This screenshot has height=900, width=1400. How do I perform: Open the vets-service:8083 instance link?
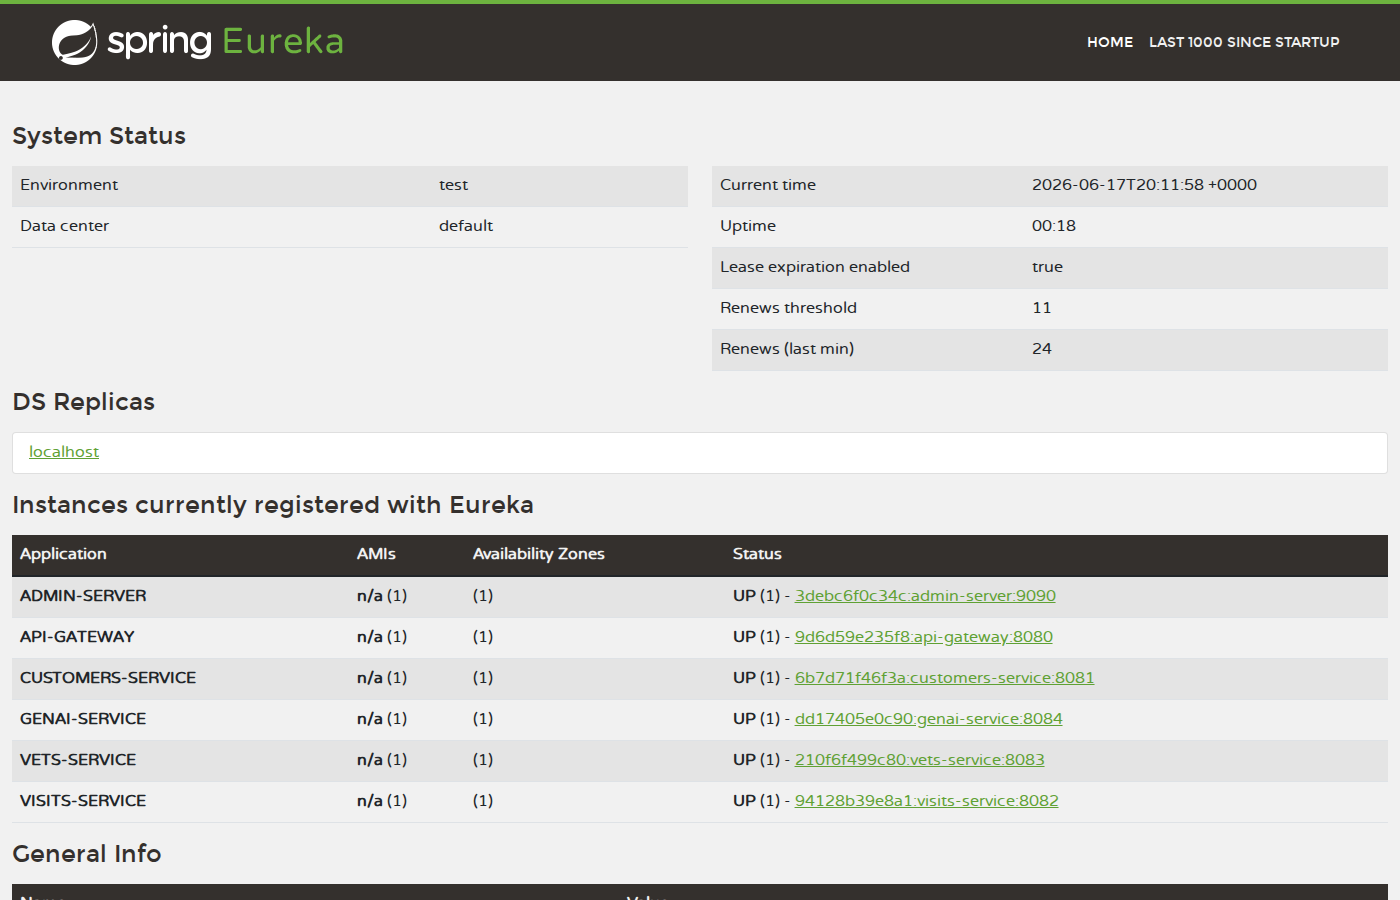pos(919,760)
